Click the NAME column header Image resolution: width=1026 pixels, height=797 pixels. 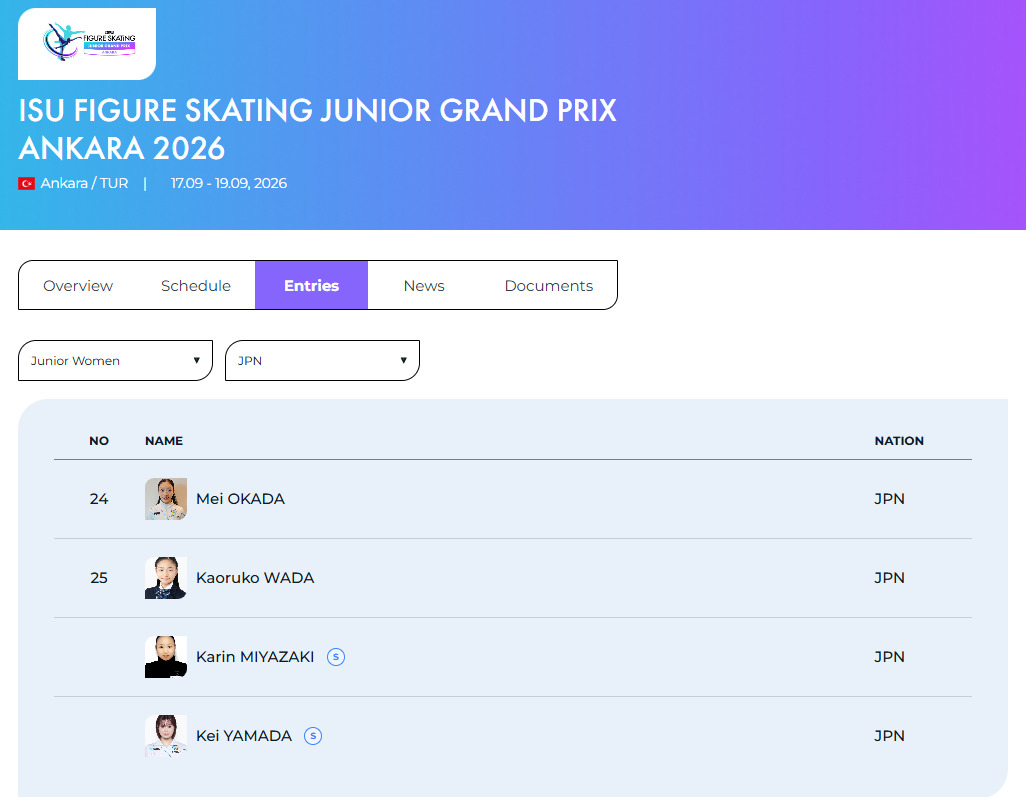[x=164, y=441]
